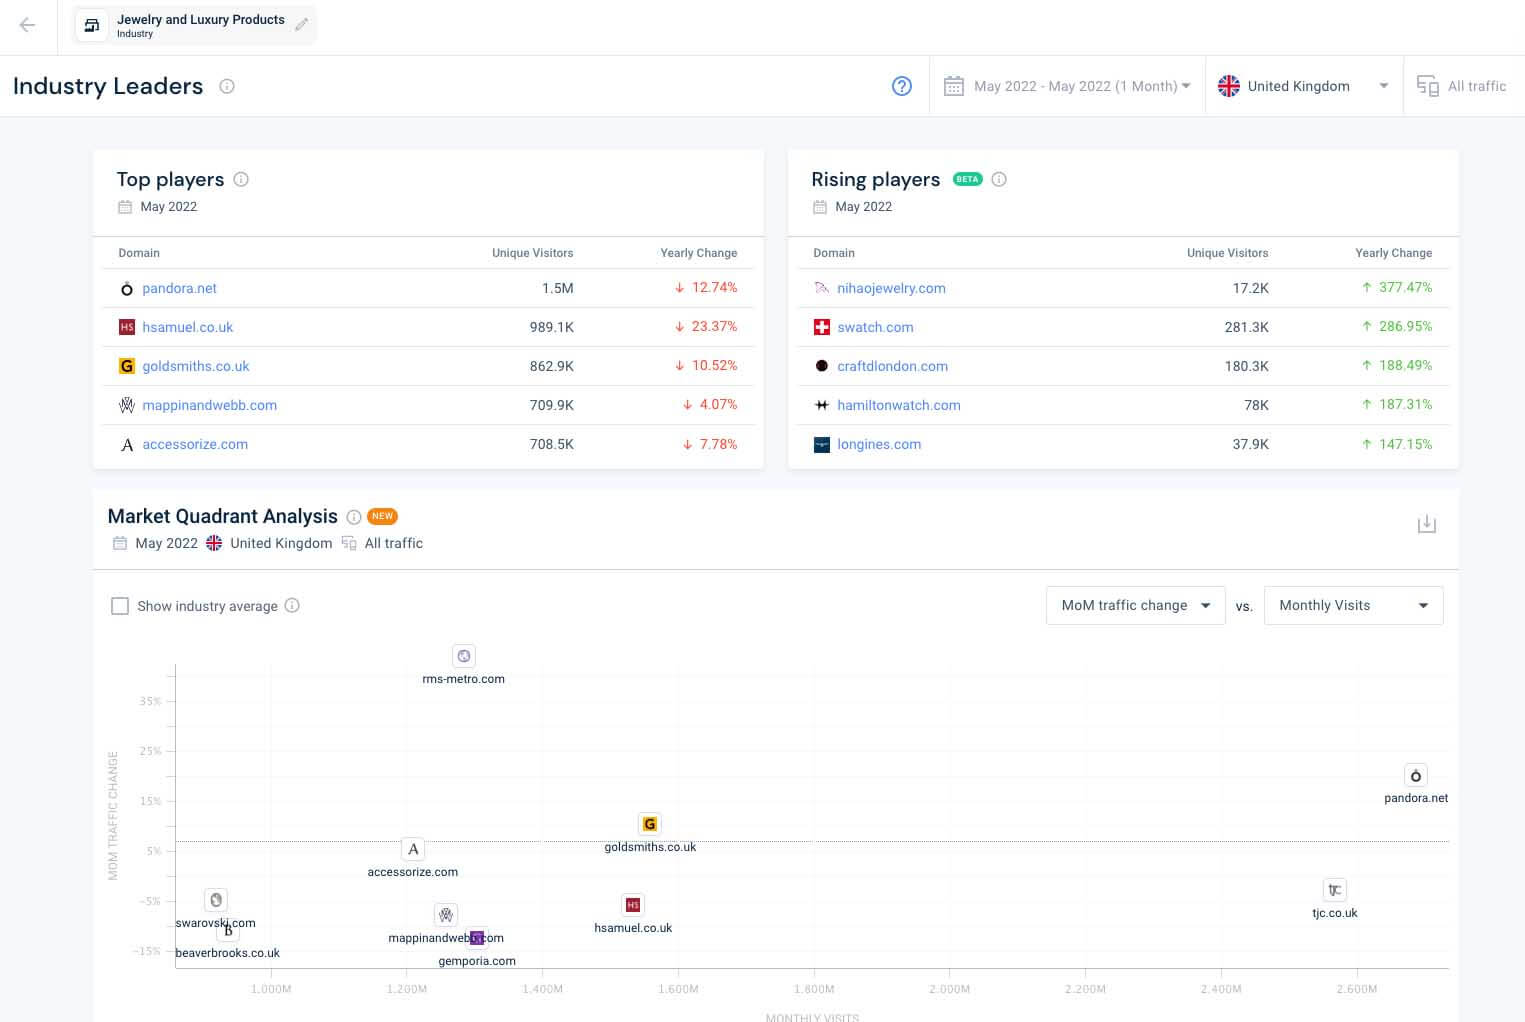Open the MoM traffic change dropdown
The image size is (1525, 1022).
(x=1135, y=605)
